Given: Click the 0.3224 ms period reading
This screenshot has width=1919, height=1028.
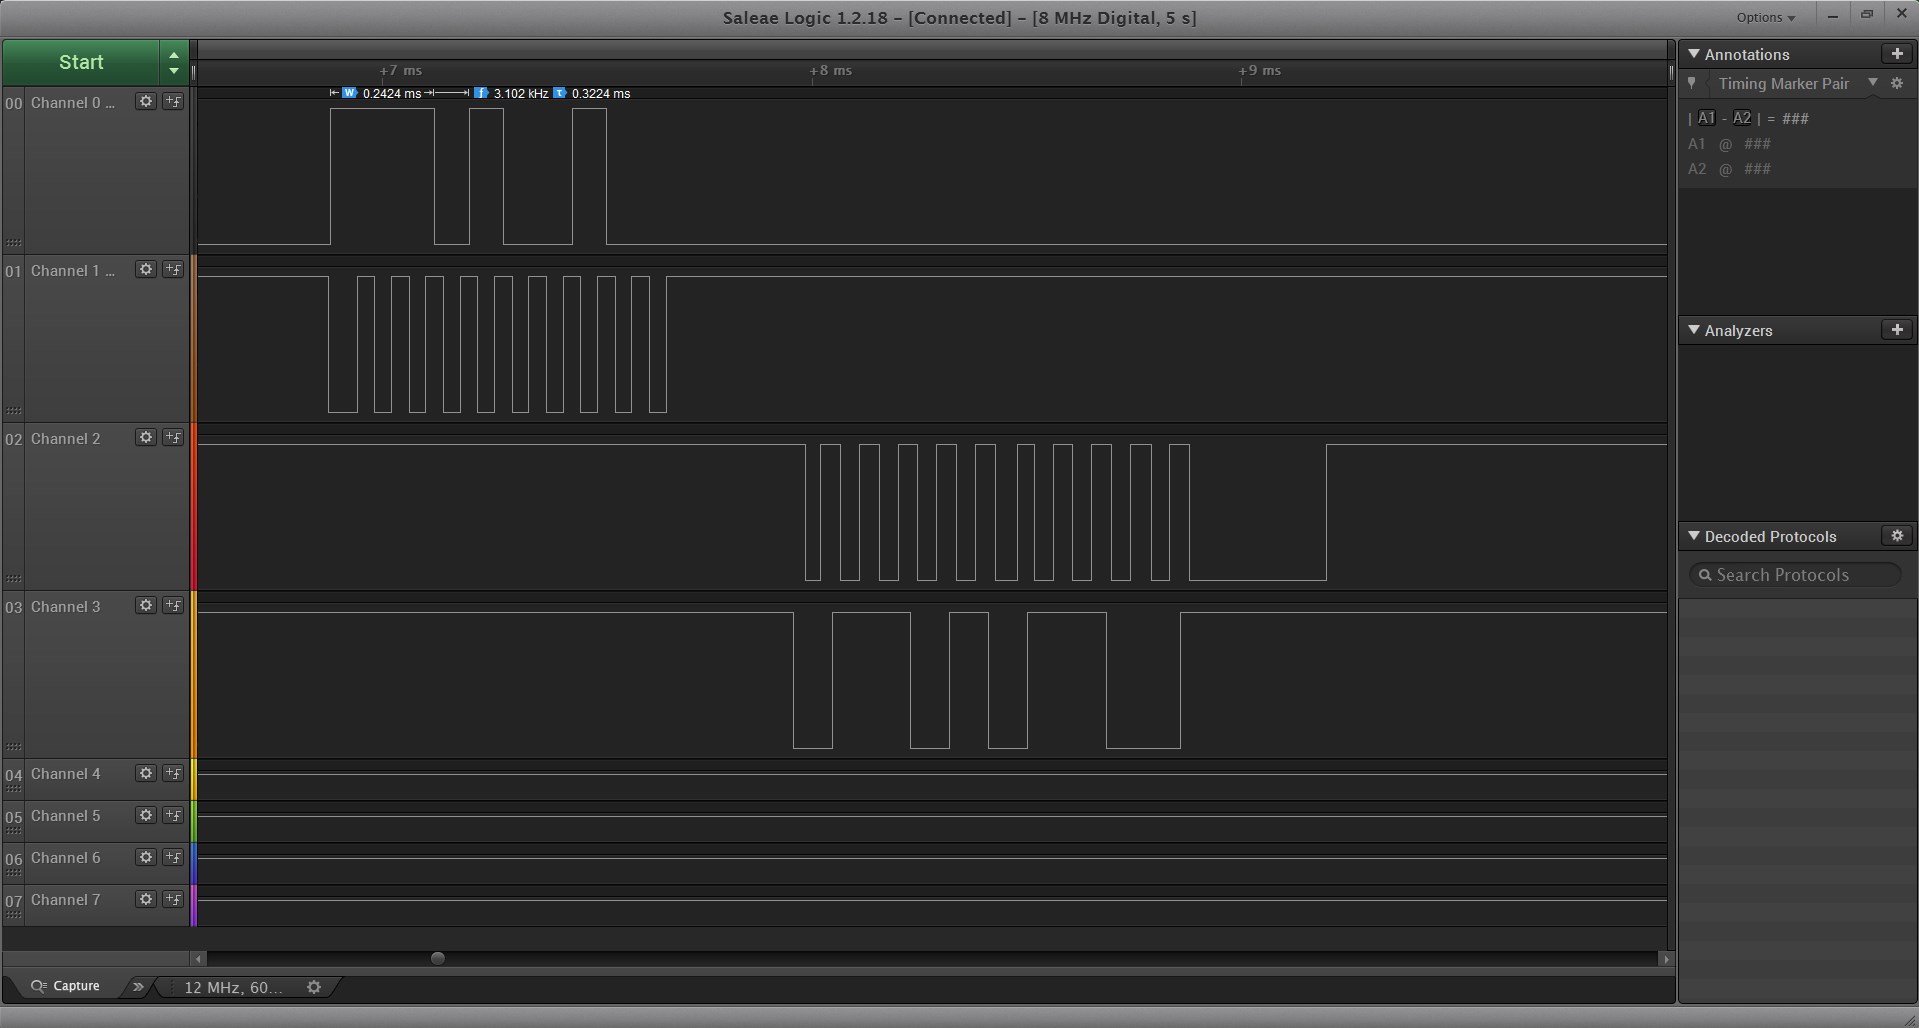Looking at the screenshot, I should coord(601,93).
